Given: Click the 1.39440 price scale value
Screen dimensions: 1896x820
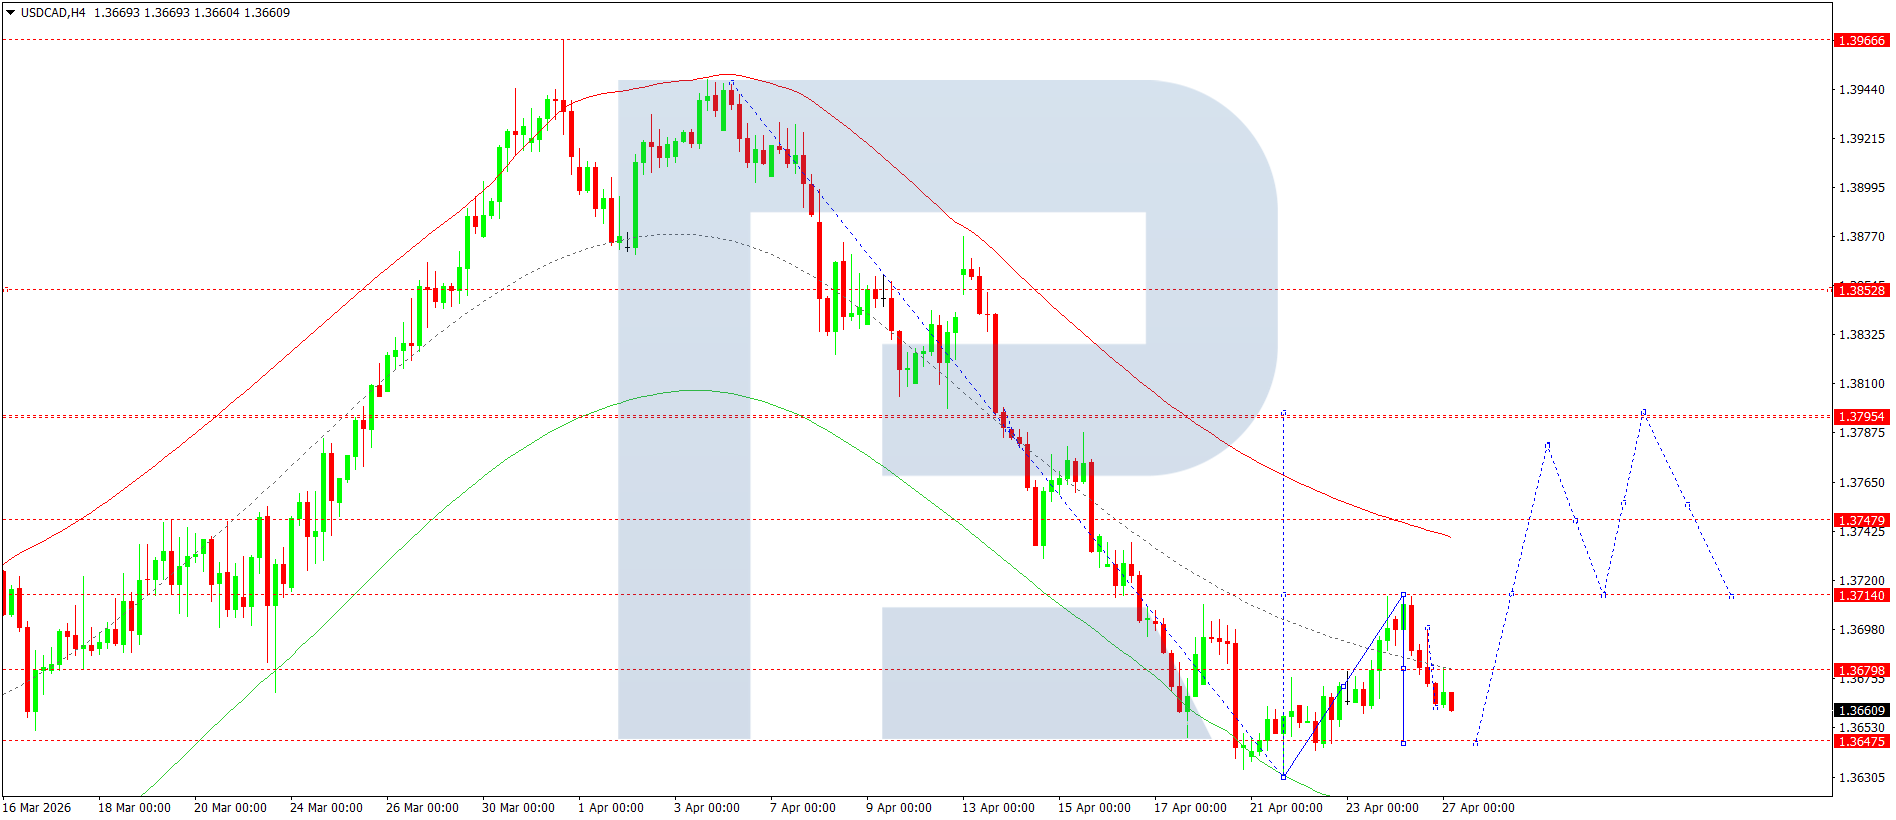Looking at the screenshot, I should tap(1861, 90).
